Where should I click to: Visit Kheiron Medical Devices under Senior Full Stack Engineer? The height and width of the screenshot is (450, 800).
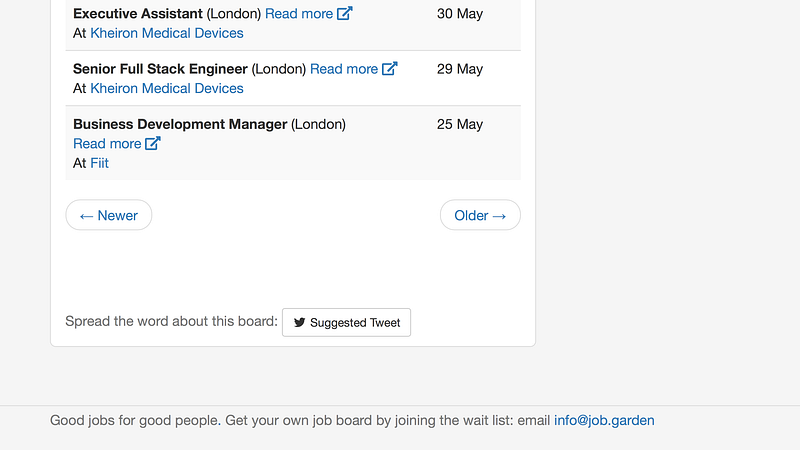pos(167,88)
